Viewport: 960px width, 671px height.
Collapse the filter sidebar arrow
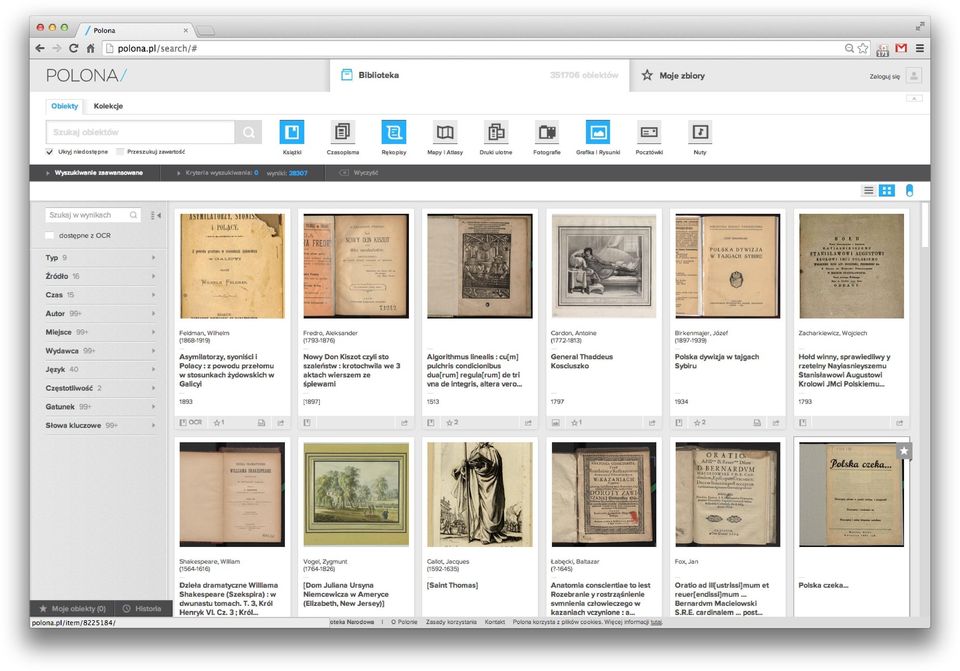[x=156, y=215]
